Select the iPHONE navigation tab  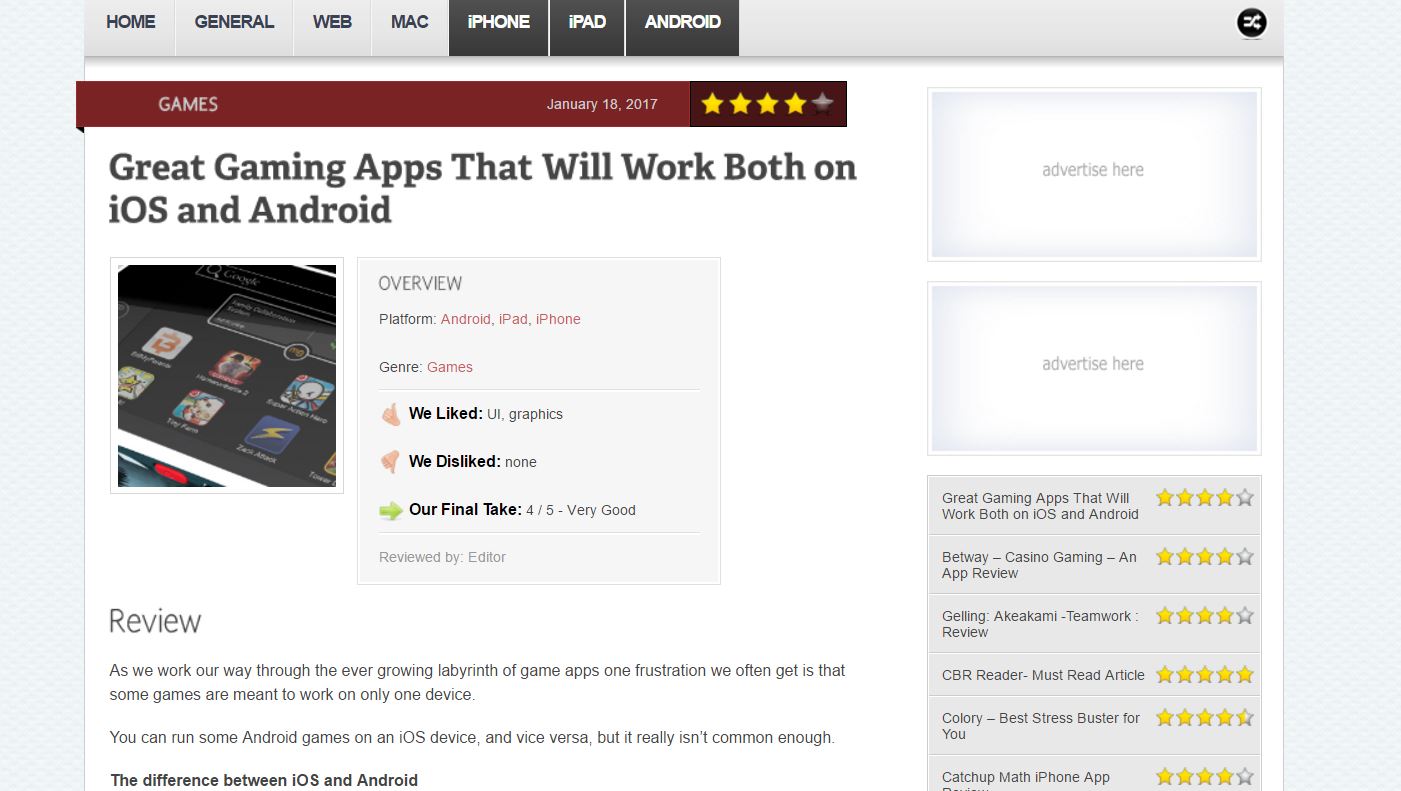(499, 22)
